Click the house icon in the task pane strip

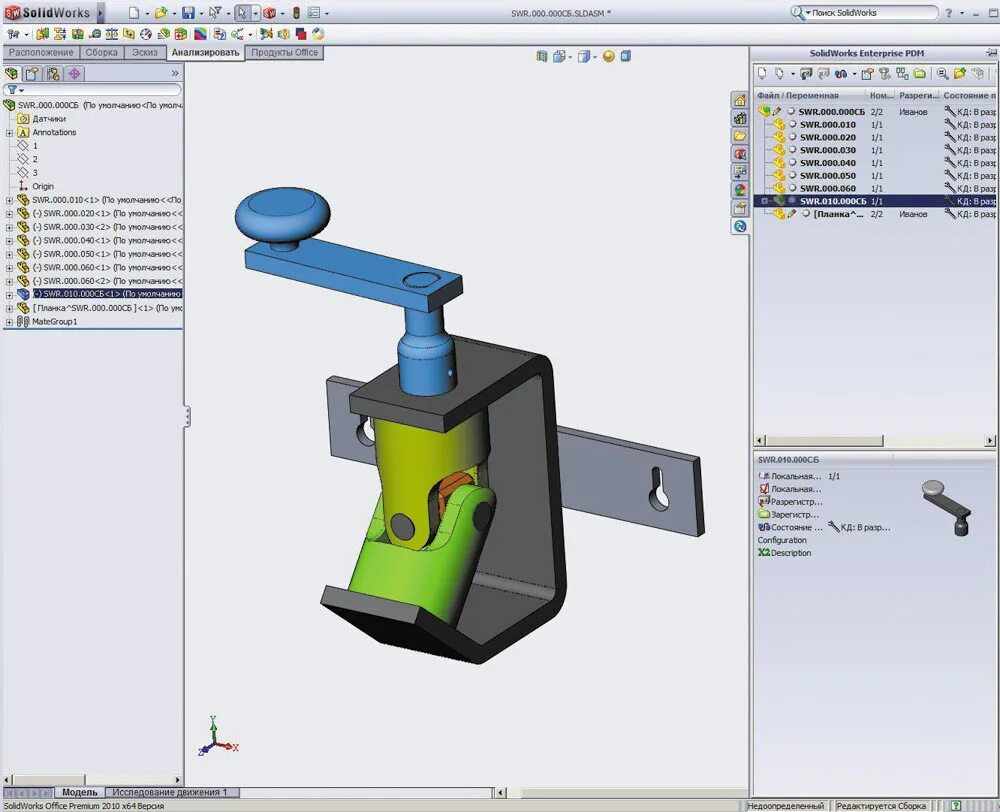pyautogui.click(x=740, y=100)
